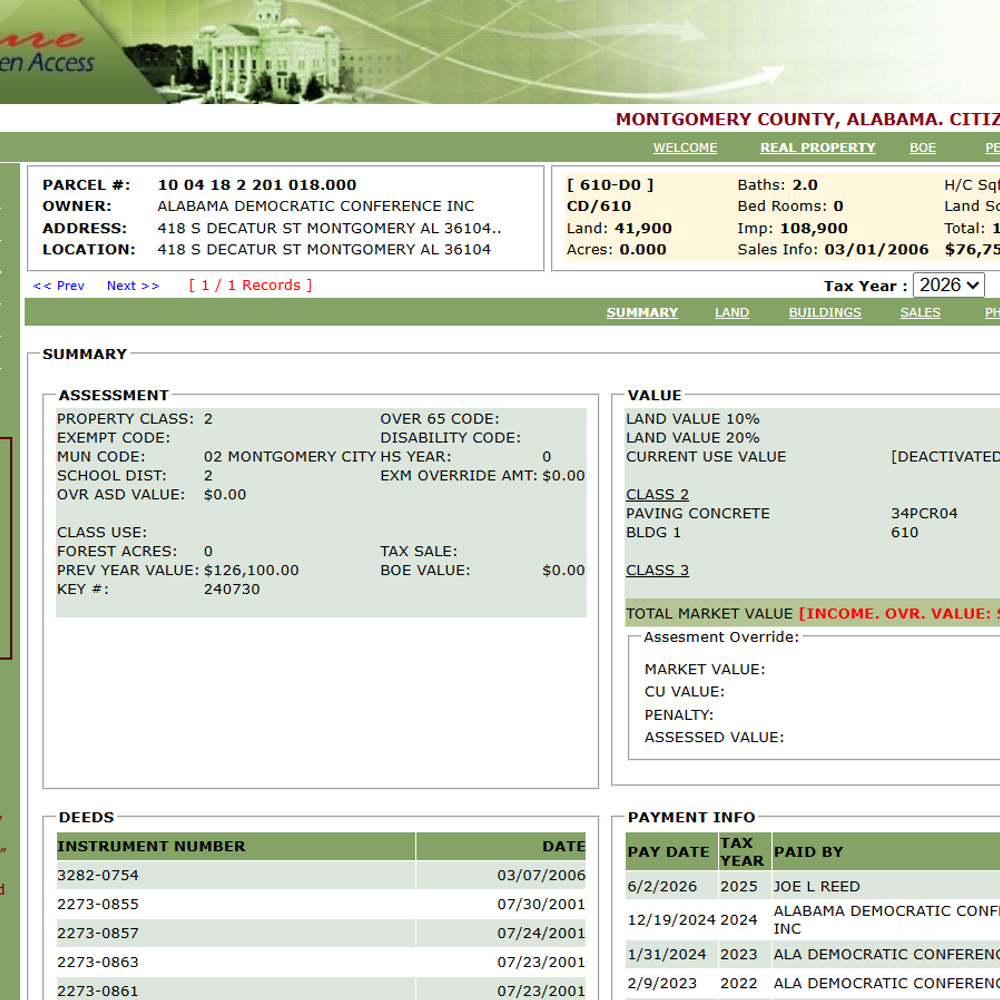Click the courthouse banner image

tap(268, 52)
